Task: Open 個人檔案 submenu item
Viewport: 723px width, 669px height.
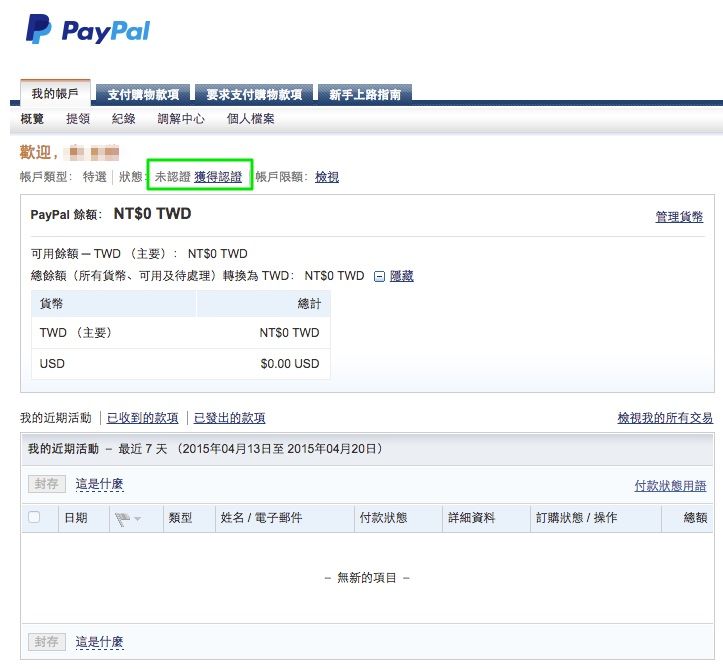Action: pyautogui.click(x=250, y=119)
